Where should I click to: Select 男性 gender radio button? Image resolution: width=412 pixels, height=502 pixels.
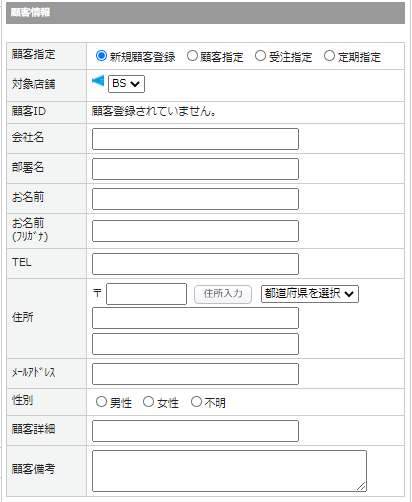pyautogui.click(x=101, y=402)
